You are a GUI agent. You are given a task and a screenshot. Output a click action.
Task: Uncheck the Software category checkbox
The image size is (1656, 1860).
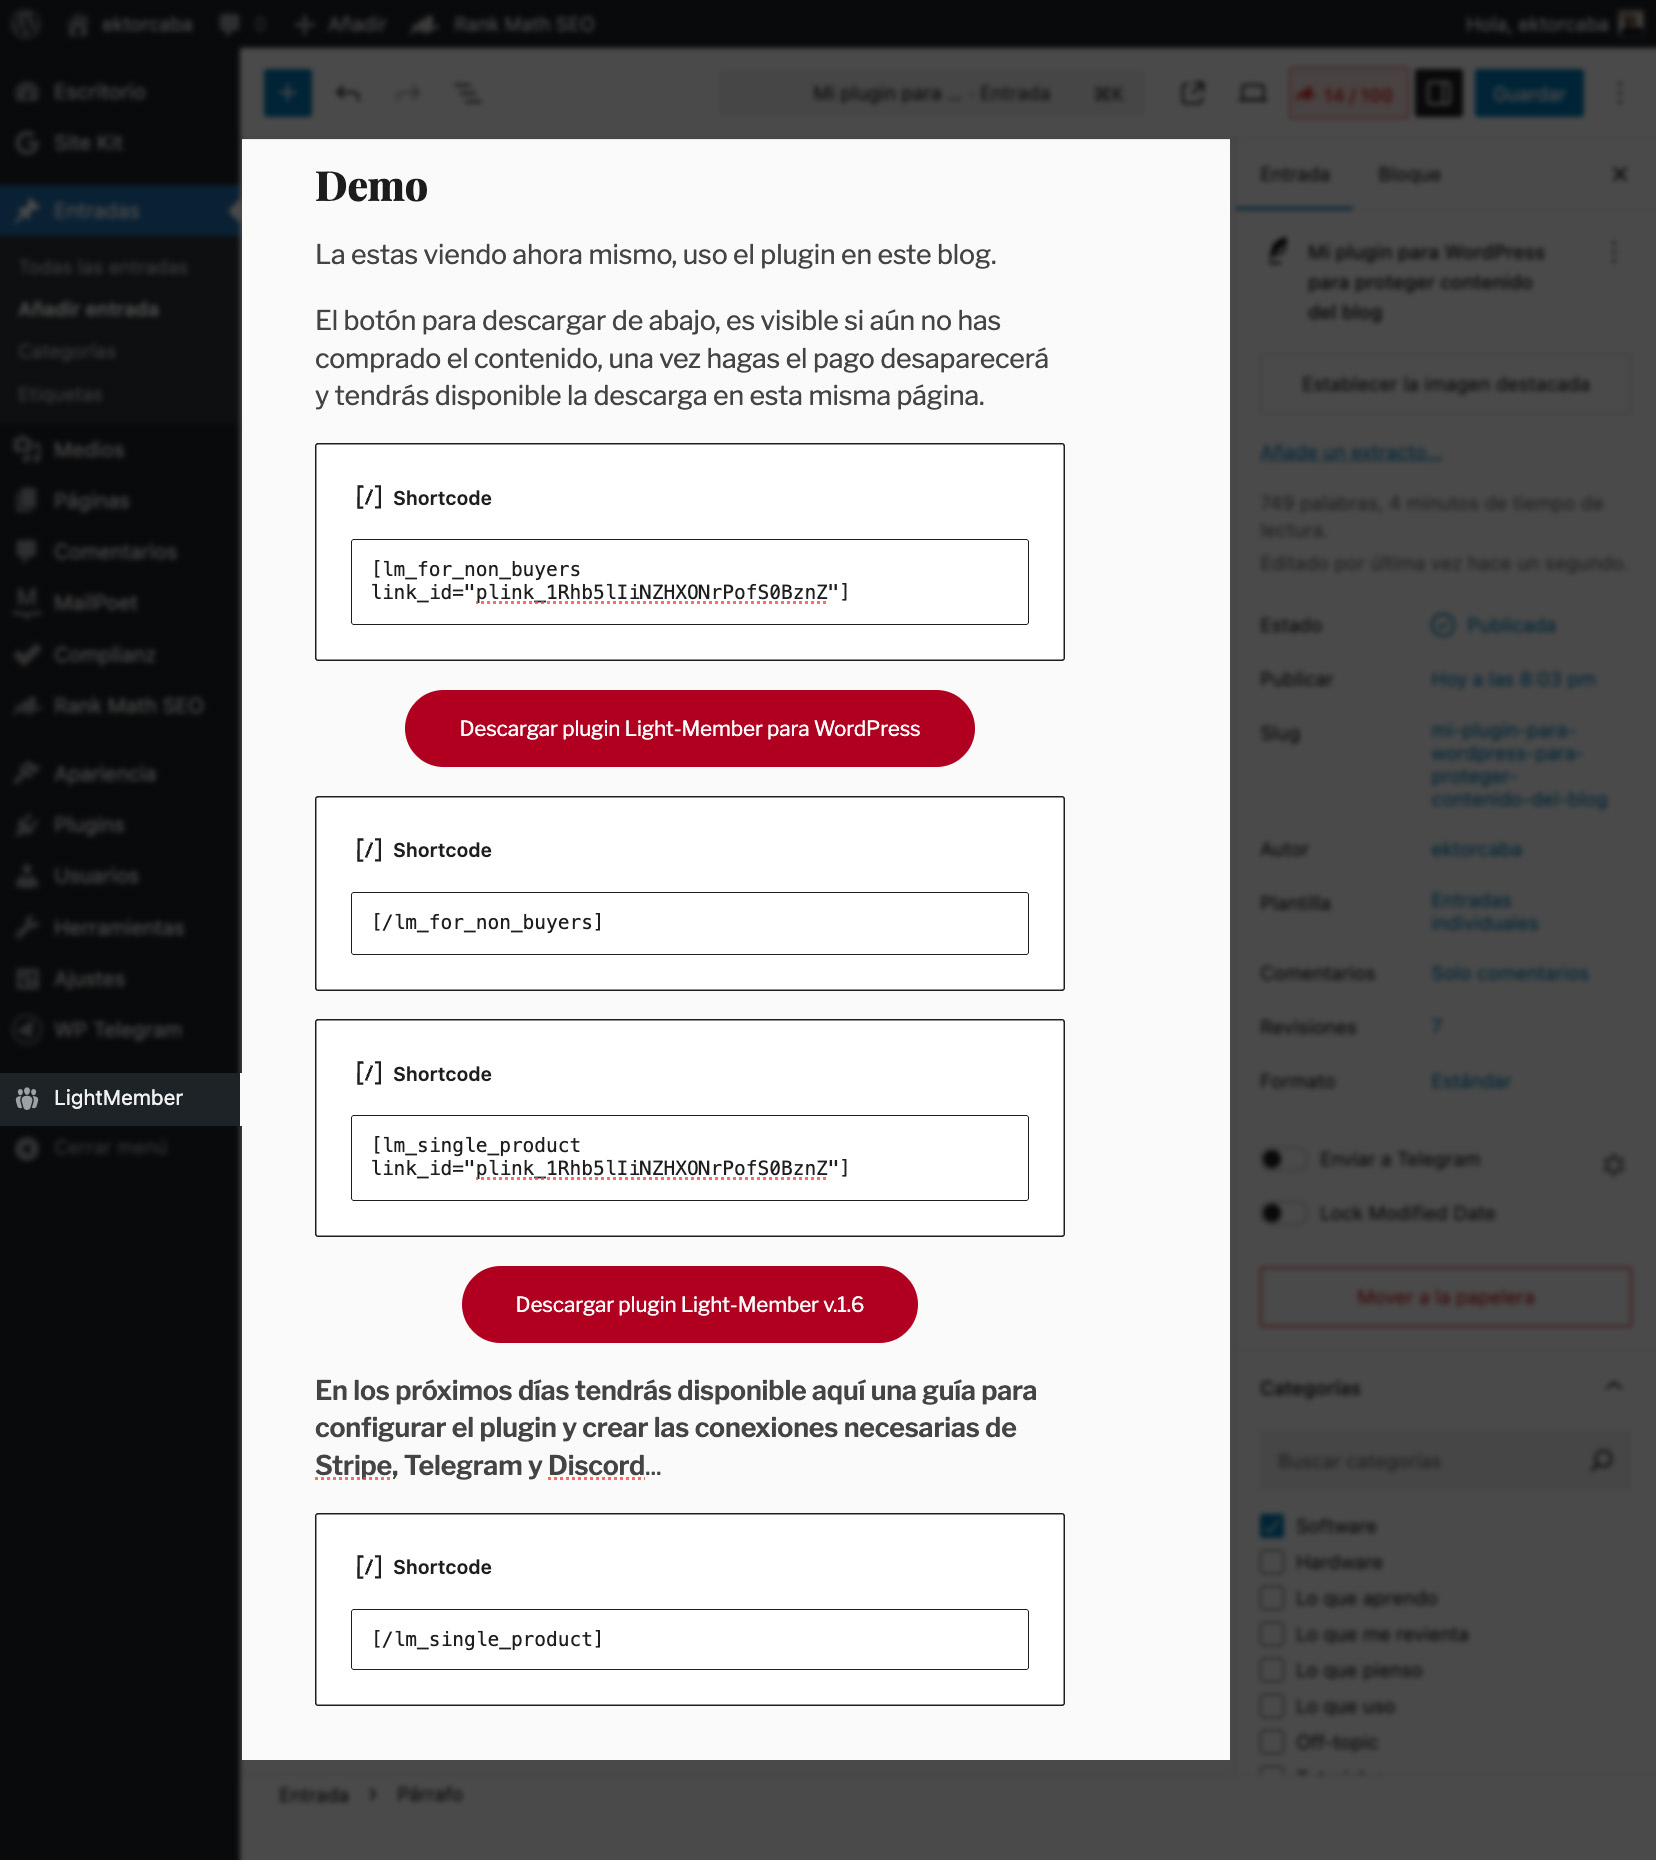pyautogui.click(x=1272, y=1526)
